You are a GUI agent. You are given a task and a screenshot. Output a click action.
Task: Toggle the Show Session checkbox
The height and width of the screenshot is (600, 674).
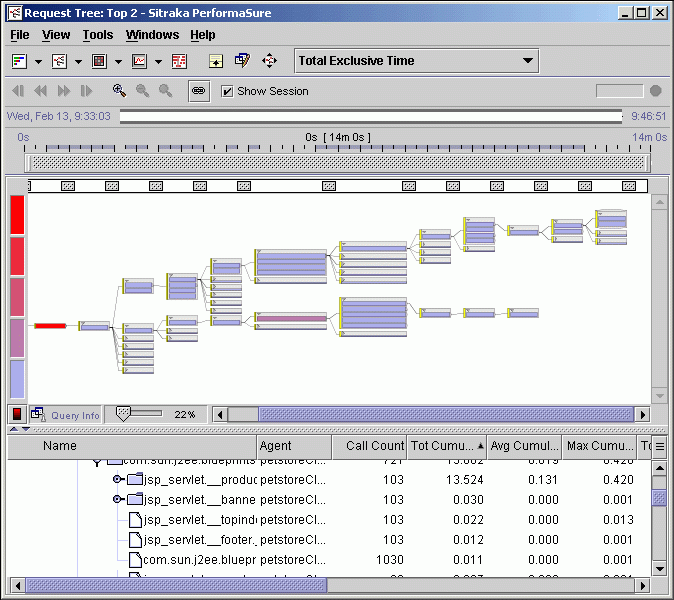pos(227,91)
